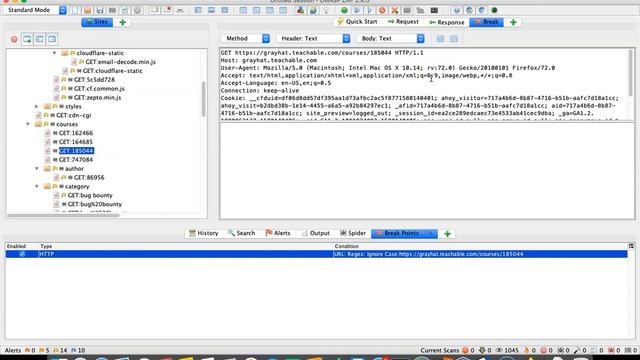Viewport: 640px width, 360px height.
Task: Open the History tab
Action: tap(204, 233)
